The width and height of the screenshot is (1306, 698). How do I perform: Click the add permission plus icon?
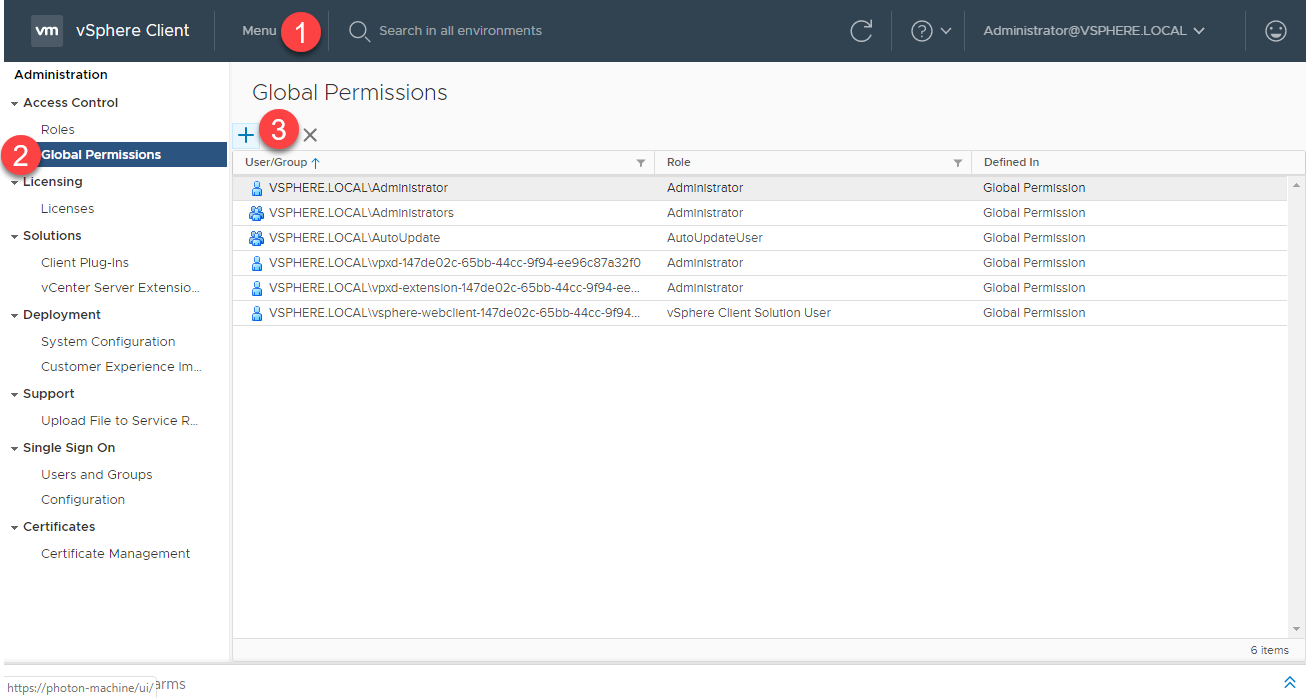pos(245,135)
